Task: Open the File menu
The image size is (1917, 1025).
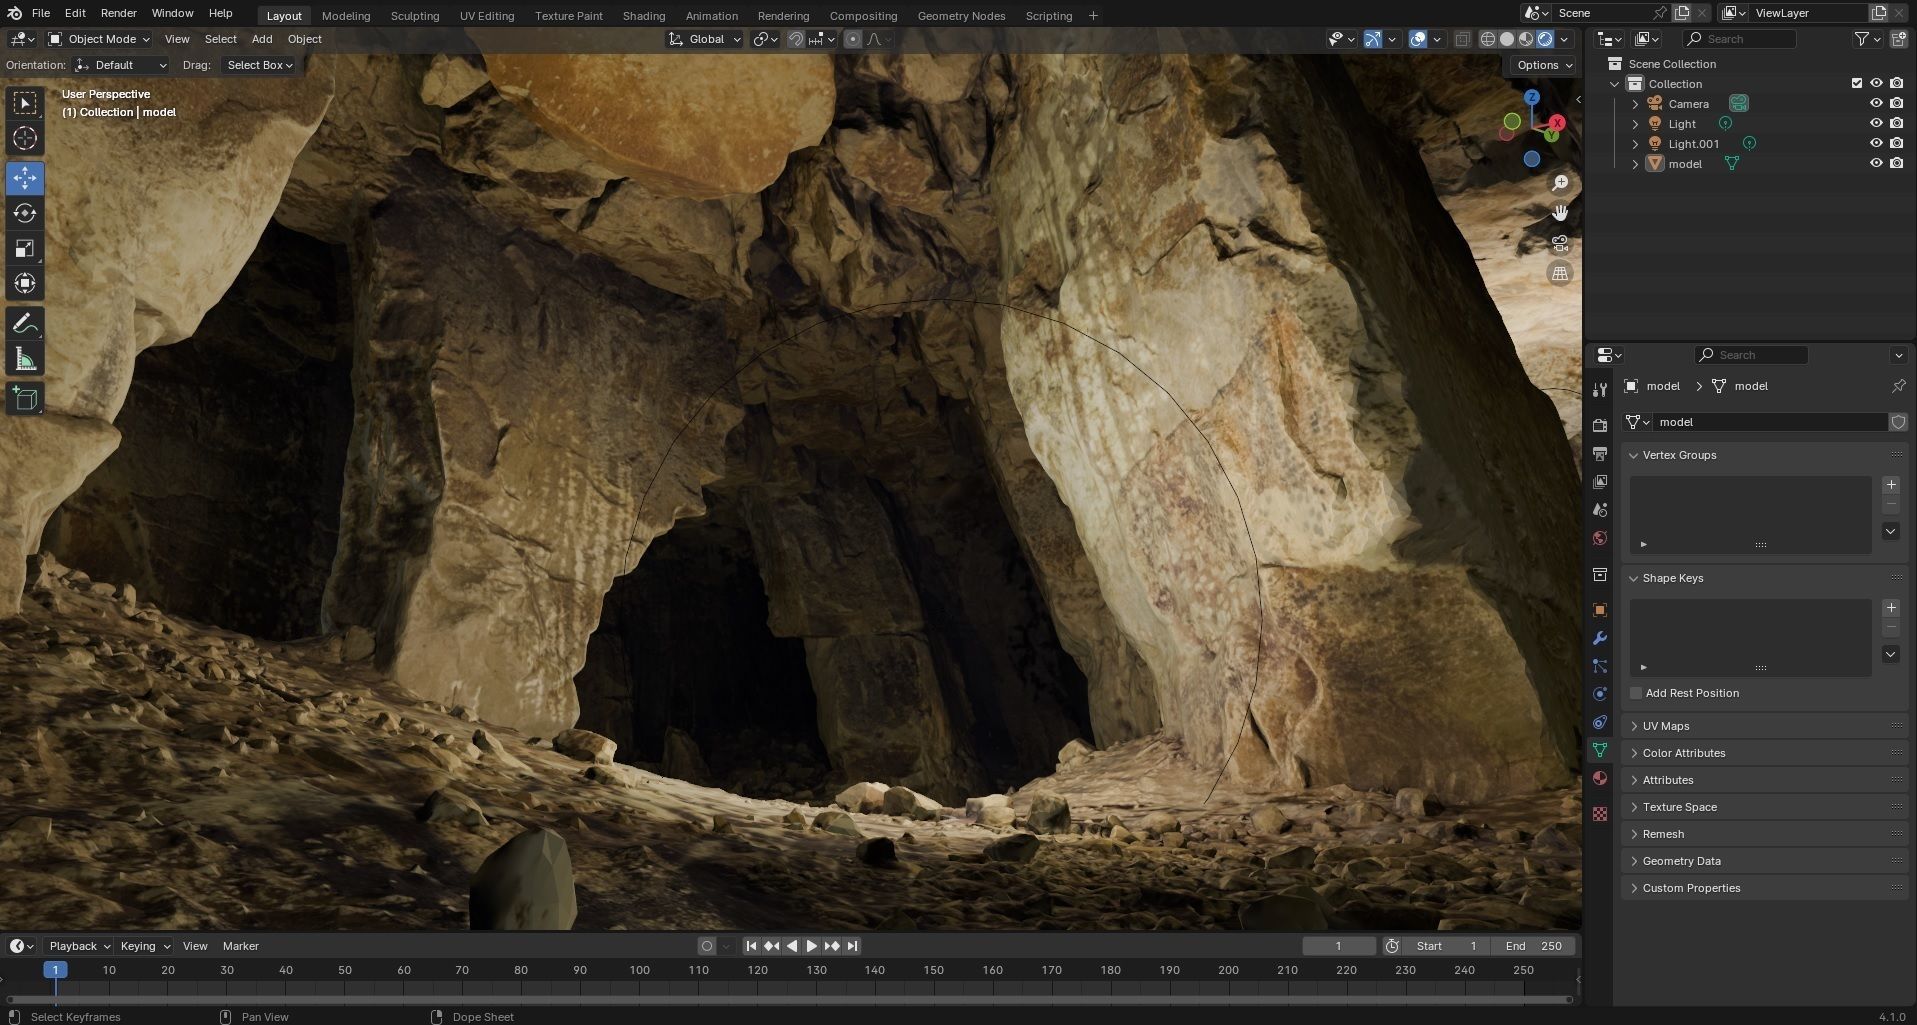Action: 41,13
